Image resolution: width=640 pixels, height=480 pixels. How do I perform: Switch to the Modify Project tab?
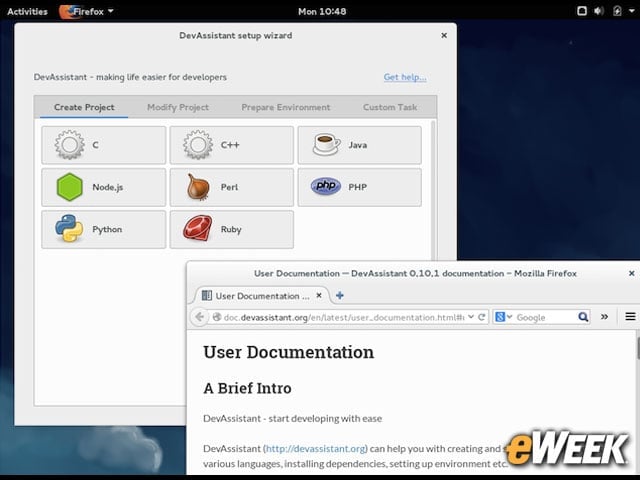178,107
